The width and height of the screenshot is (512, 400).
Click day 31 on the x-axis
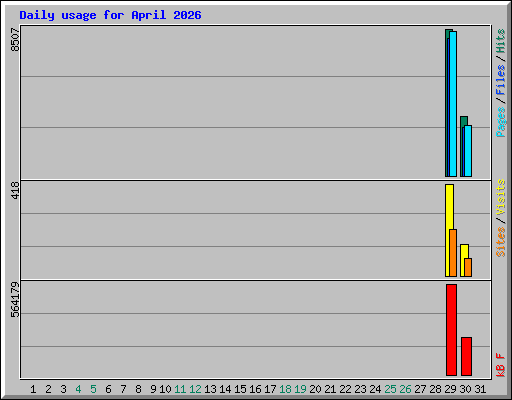point(480,389)
